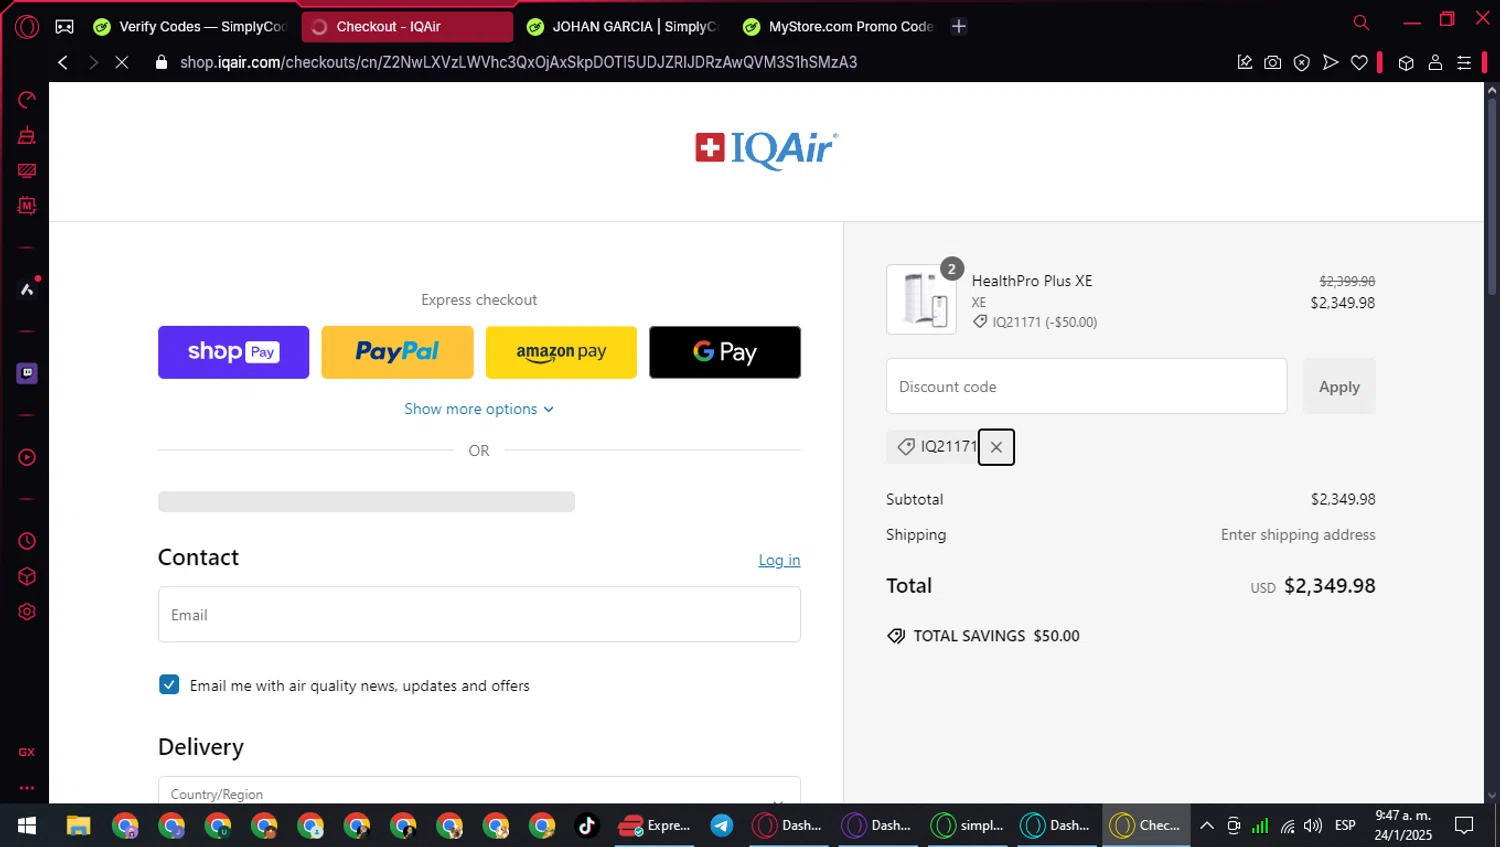The image size is (1500, 847).
Task: Open extensions cube icon in address bar
Action: [1406, 62]
